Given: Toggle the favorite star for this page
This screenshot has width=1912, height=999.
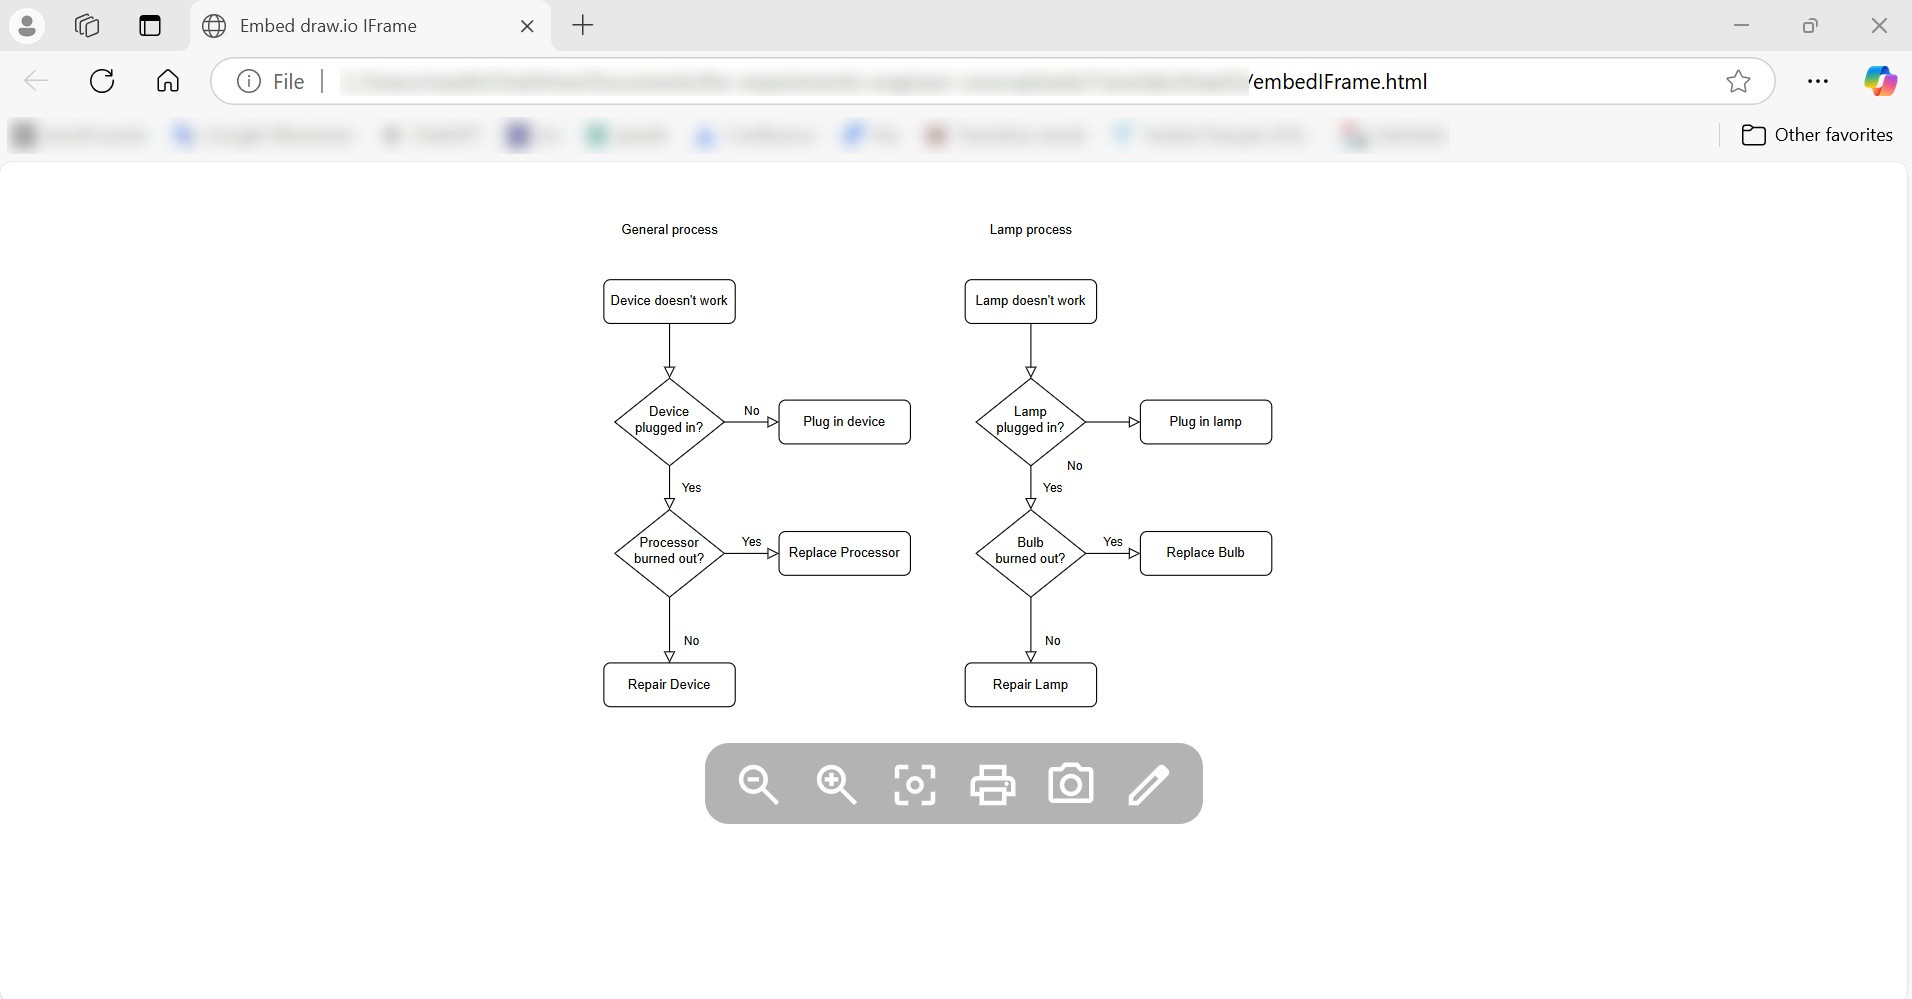Looking at the screenshot, I should pos(1739,81).
